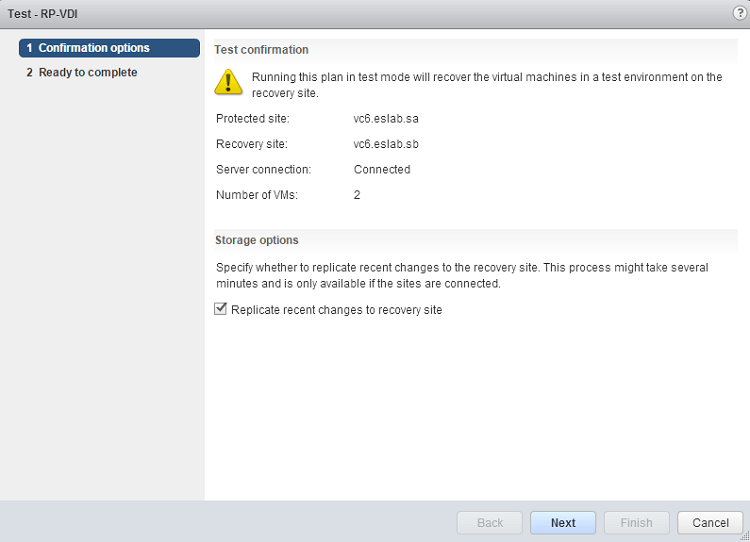Click the greyed-out Finish button

(x=636, y=522)
